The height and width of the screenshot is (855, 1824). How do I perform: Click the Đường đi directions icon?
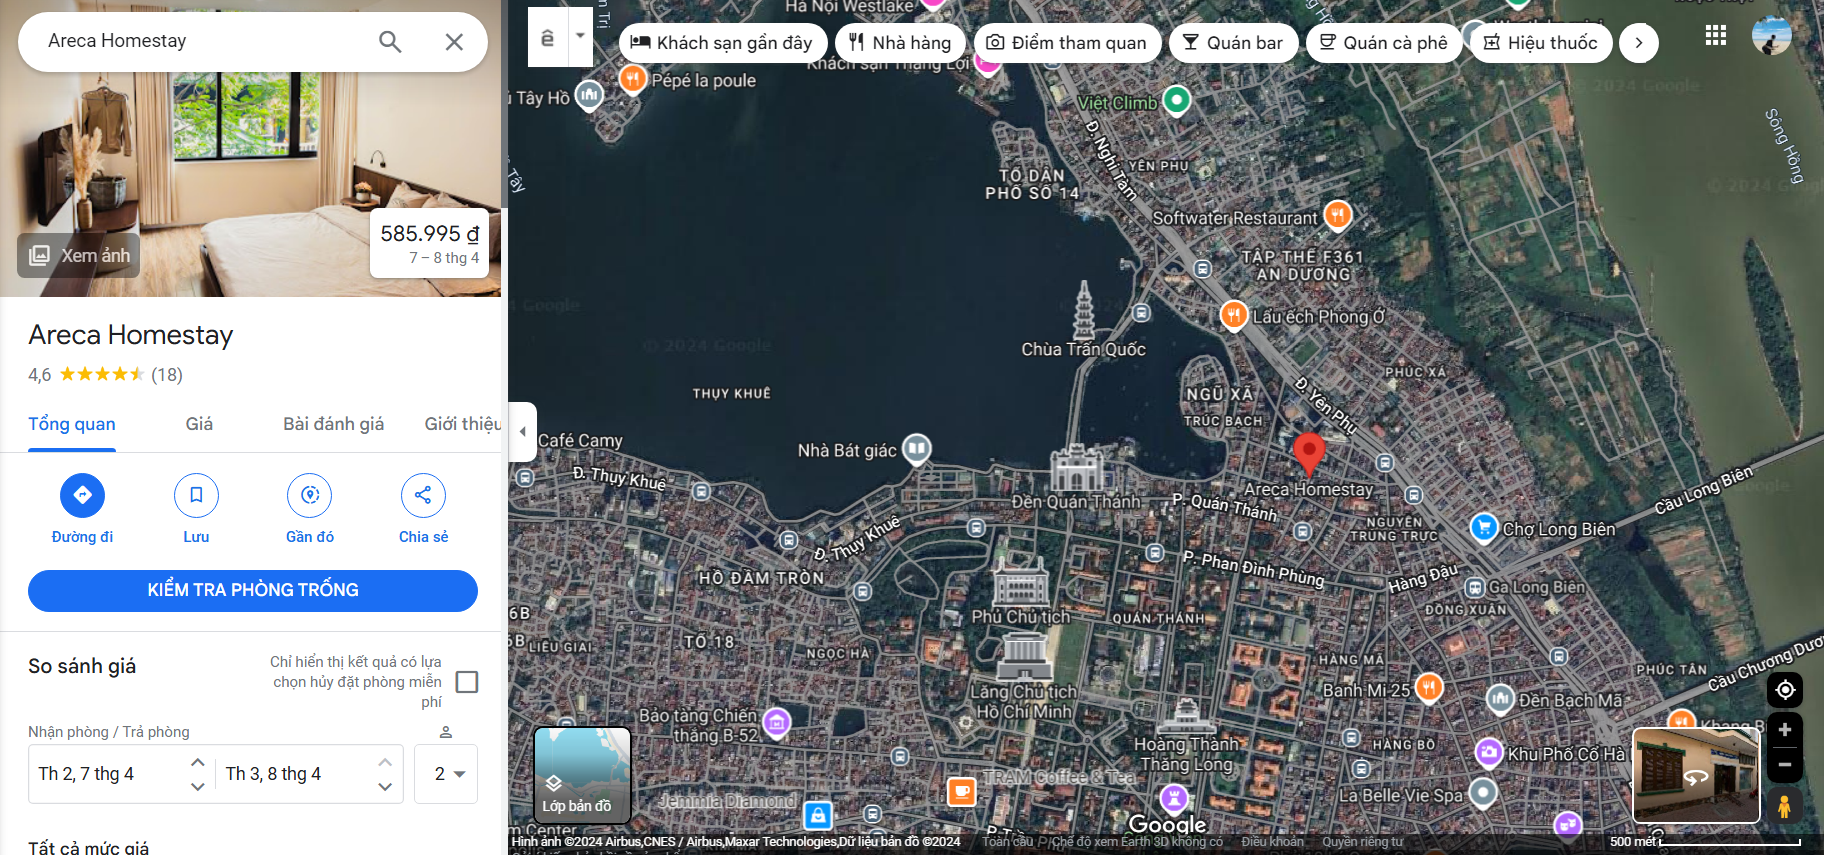(82, 495)
